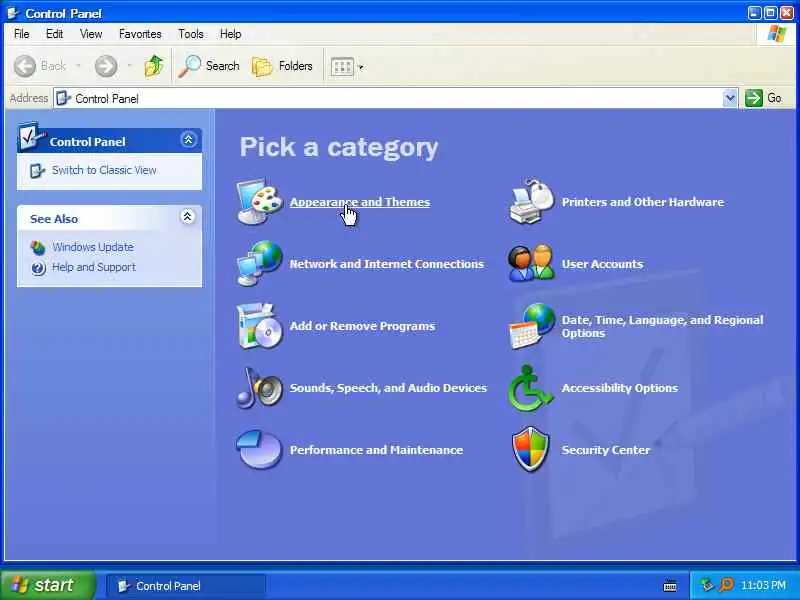Click the Up folder toolbar icon
Screen dimensions: 800x600
tap(154, 66)
